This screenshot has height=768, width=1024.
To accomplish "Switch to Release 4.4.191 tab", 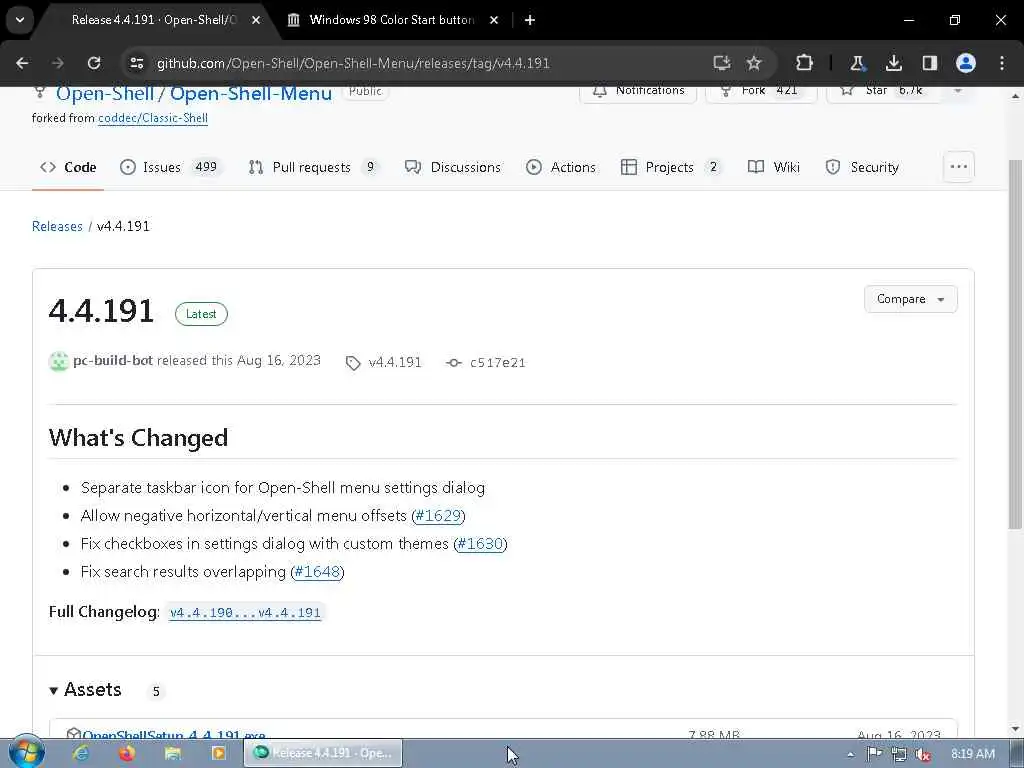I will 152,20.
